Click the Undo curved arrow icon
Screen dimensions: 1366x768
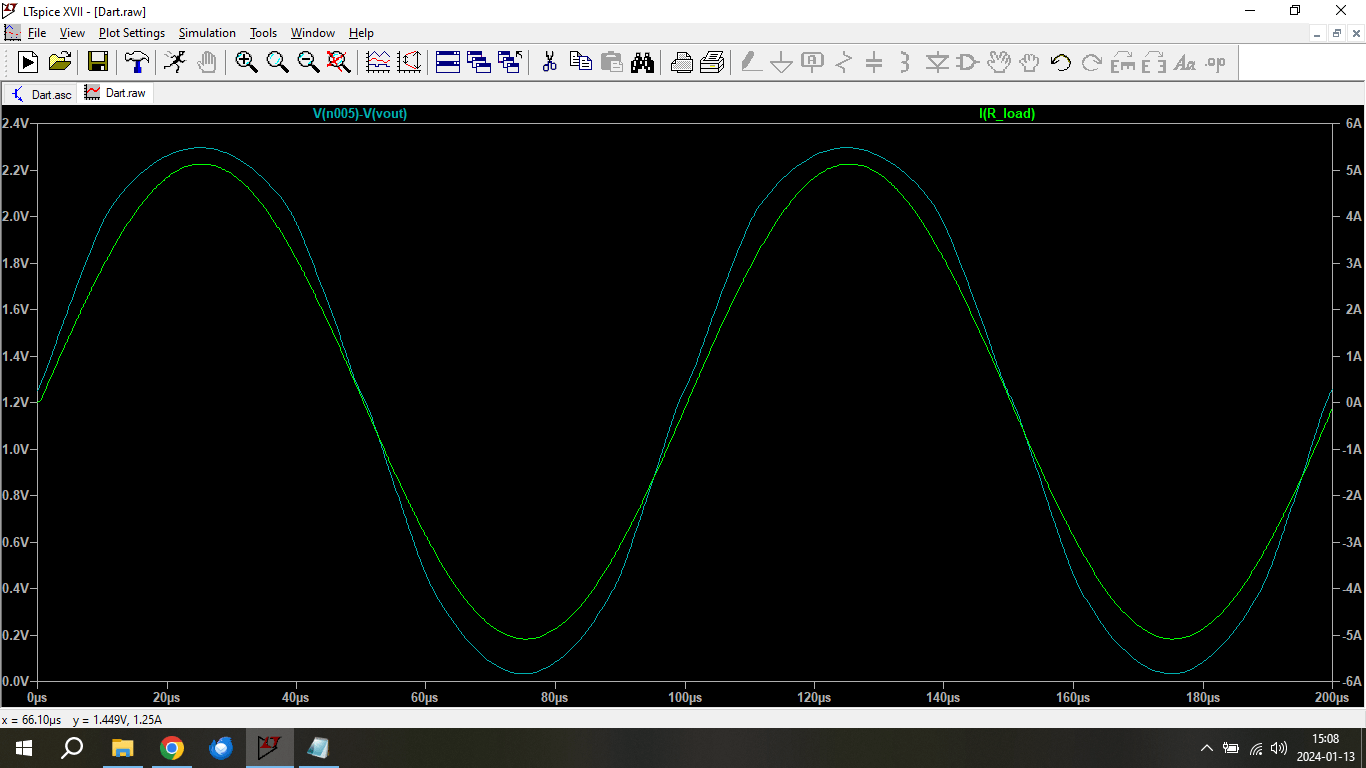pyautogui.click(x=1060, y=62)
